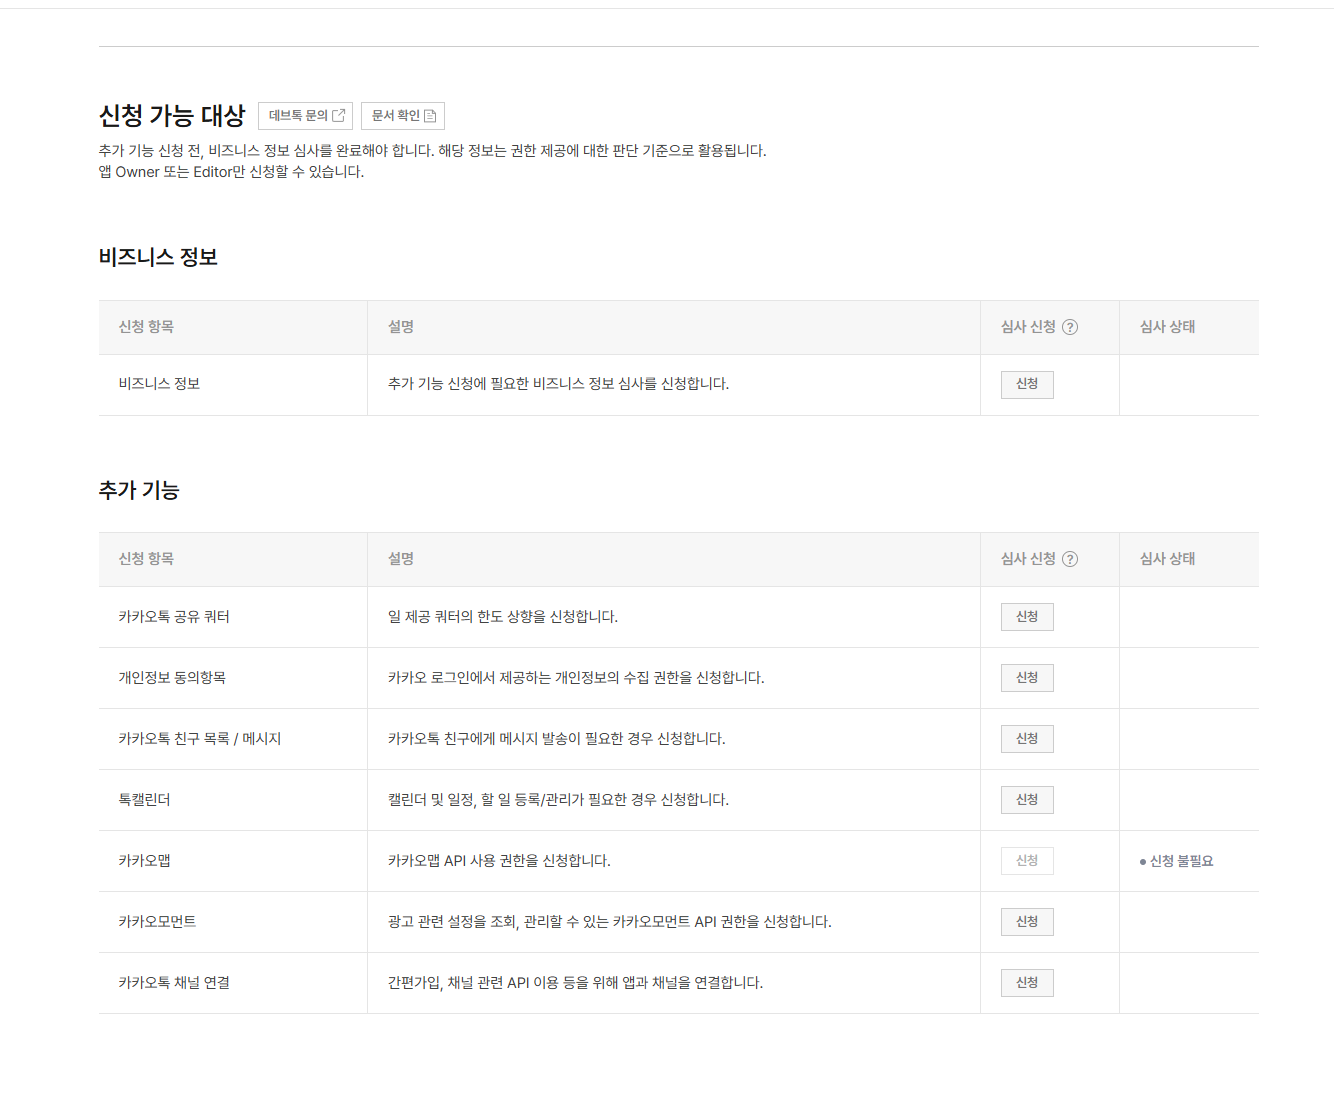
Task: Click help icon in 비즈니스 정보 table header
Action: pyautogui.click(x=1069, y=327)
